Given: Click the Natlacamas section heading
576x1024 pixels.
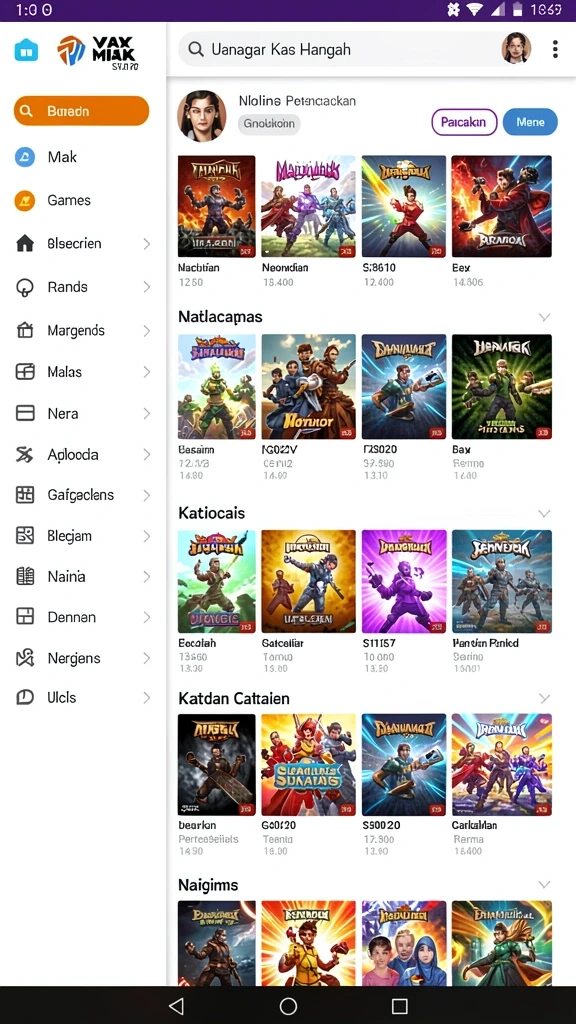Looking at the screenshot, I should [220, 317].
